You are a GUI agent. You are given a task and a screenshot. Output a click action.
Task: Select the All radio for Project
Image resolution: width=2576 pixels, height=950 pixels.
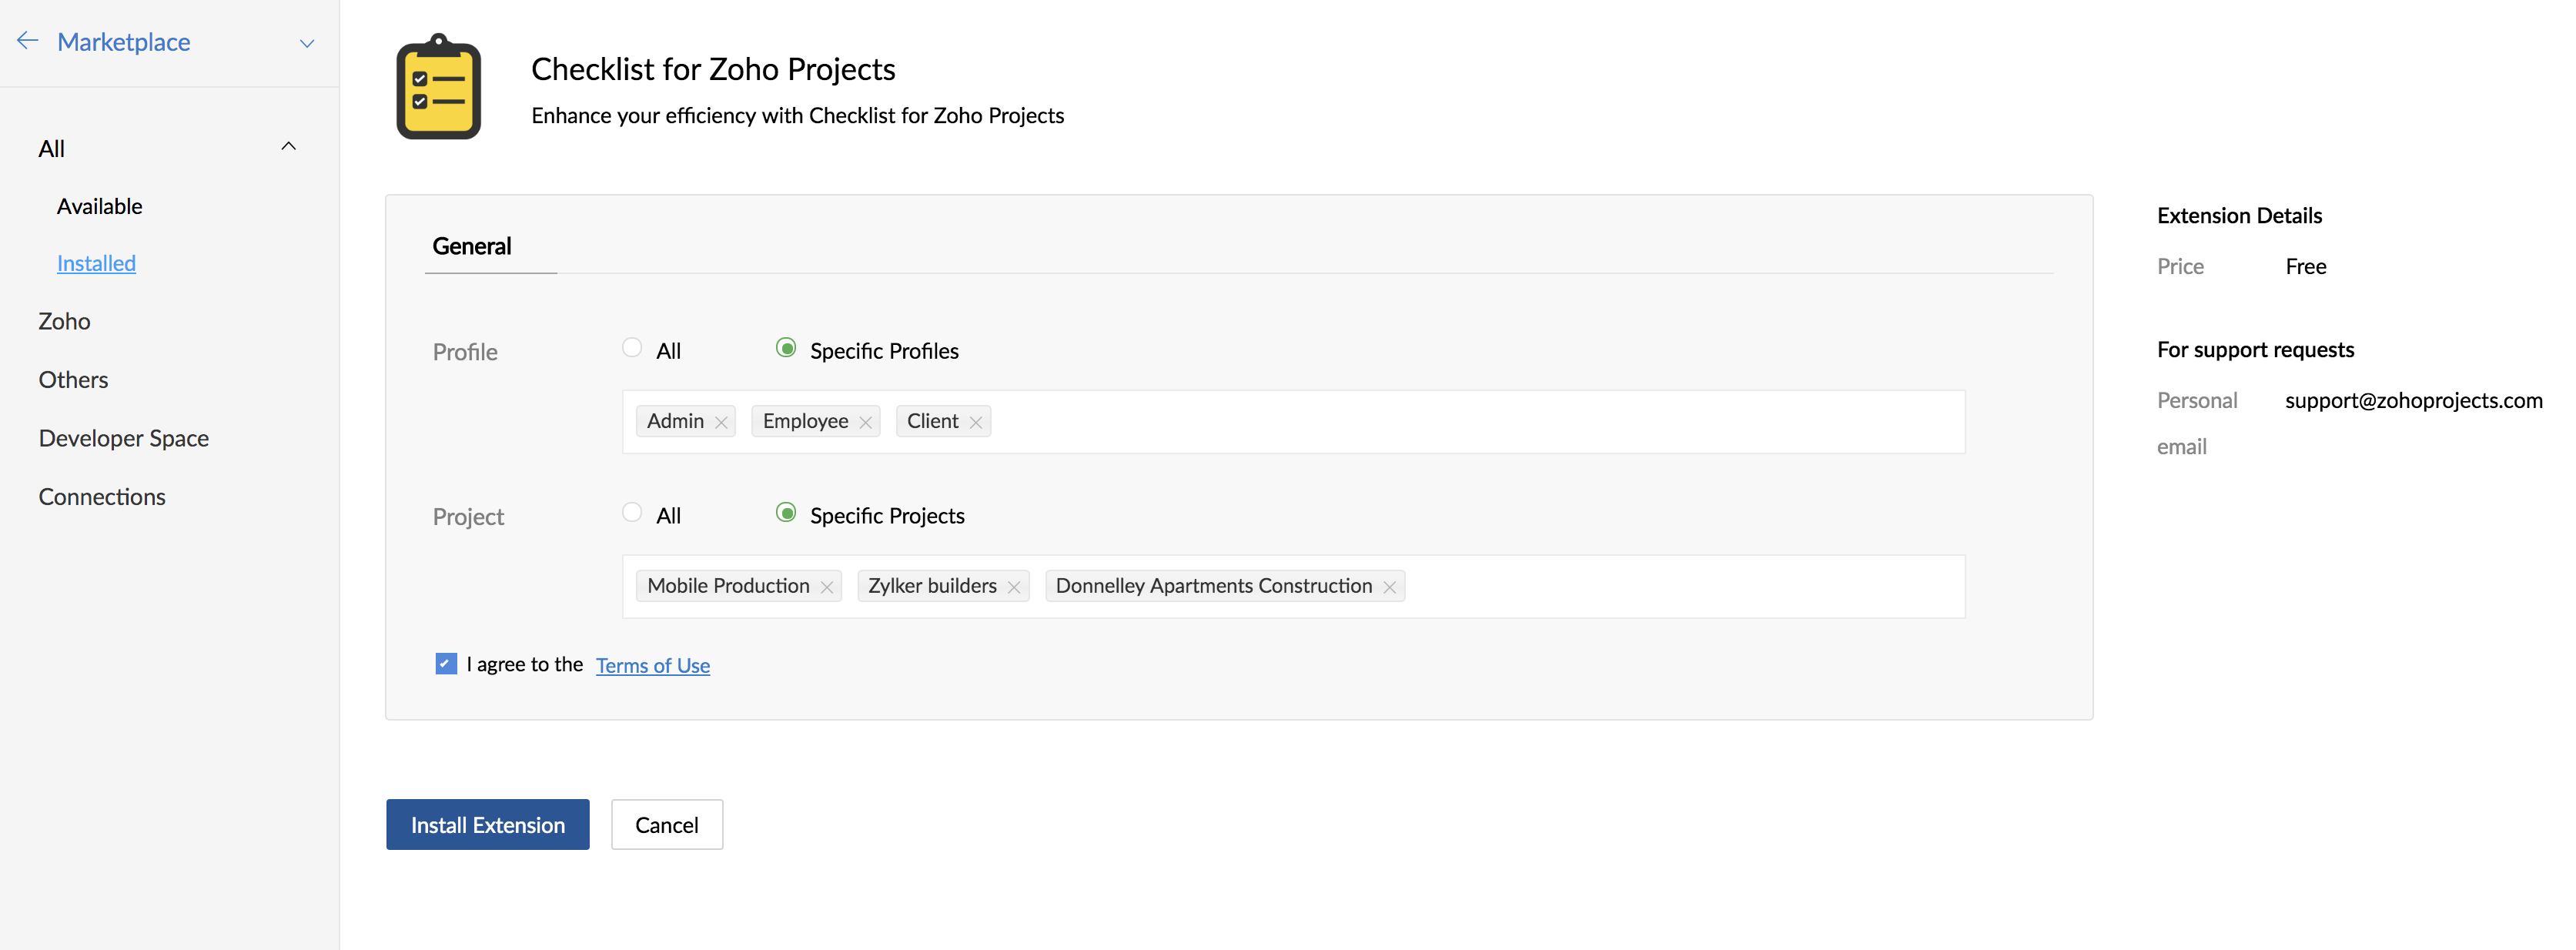click(x=632, y=513)
